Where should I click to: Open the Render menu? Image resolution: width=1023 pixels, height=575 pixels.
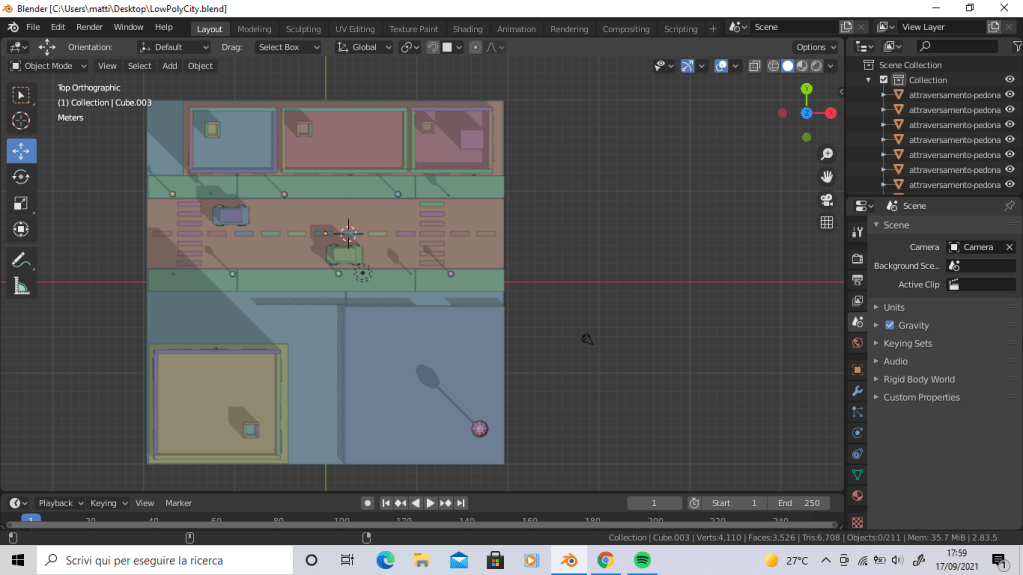coord(89,27)
